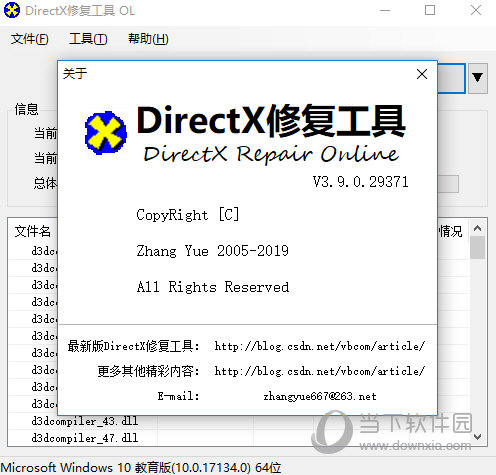
Task: Click the Windows 10 version status bar text
Action: click(x=141, y=467)
